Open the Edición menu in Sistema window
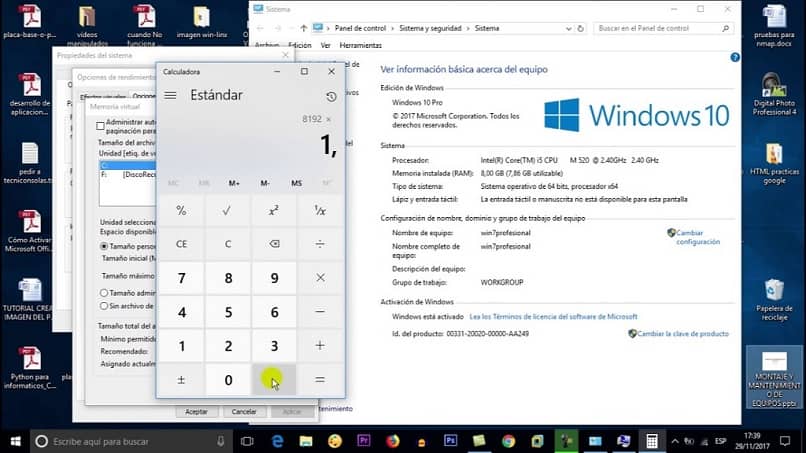 300,45
